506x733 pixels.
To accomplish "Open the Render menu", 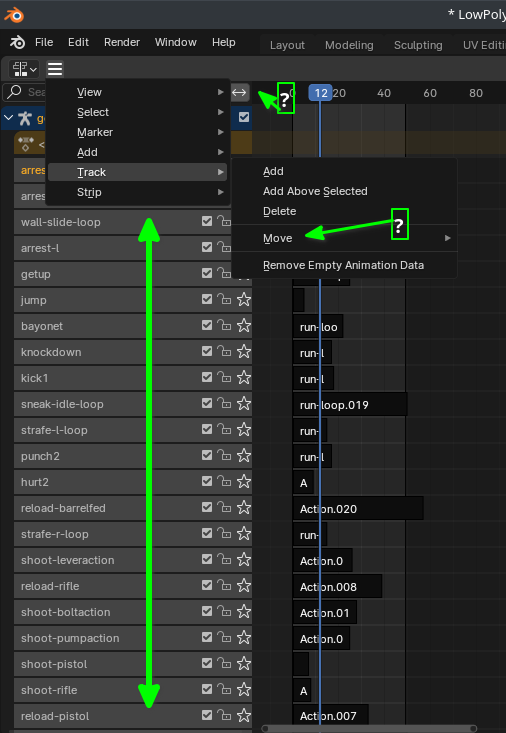I will [122, 43].
